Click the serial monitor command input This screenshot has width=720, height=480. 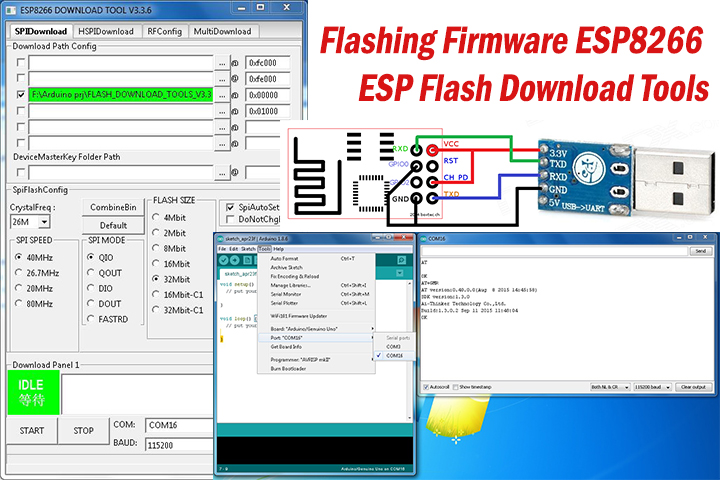(x=554, y=251)
